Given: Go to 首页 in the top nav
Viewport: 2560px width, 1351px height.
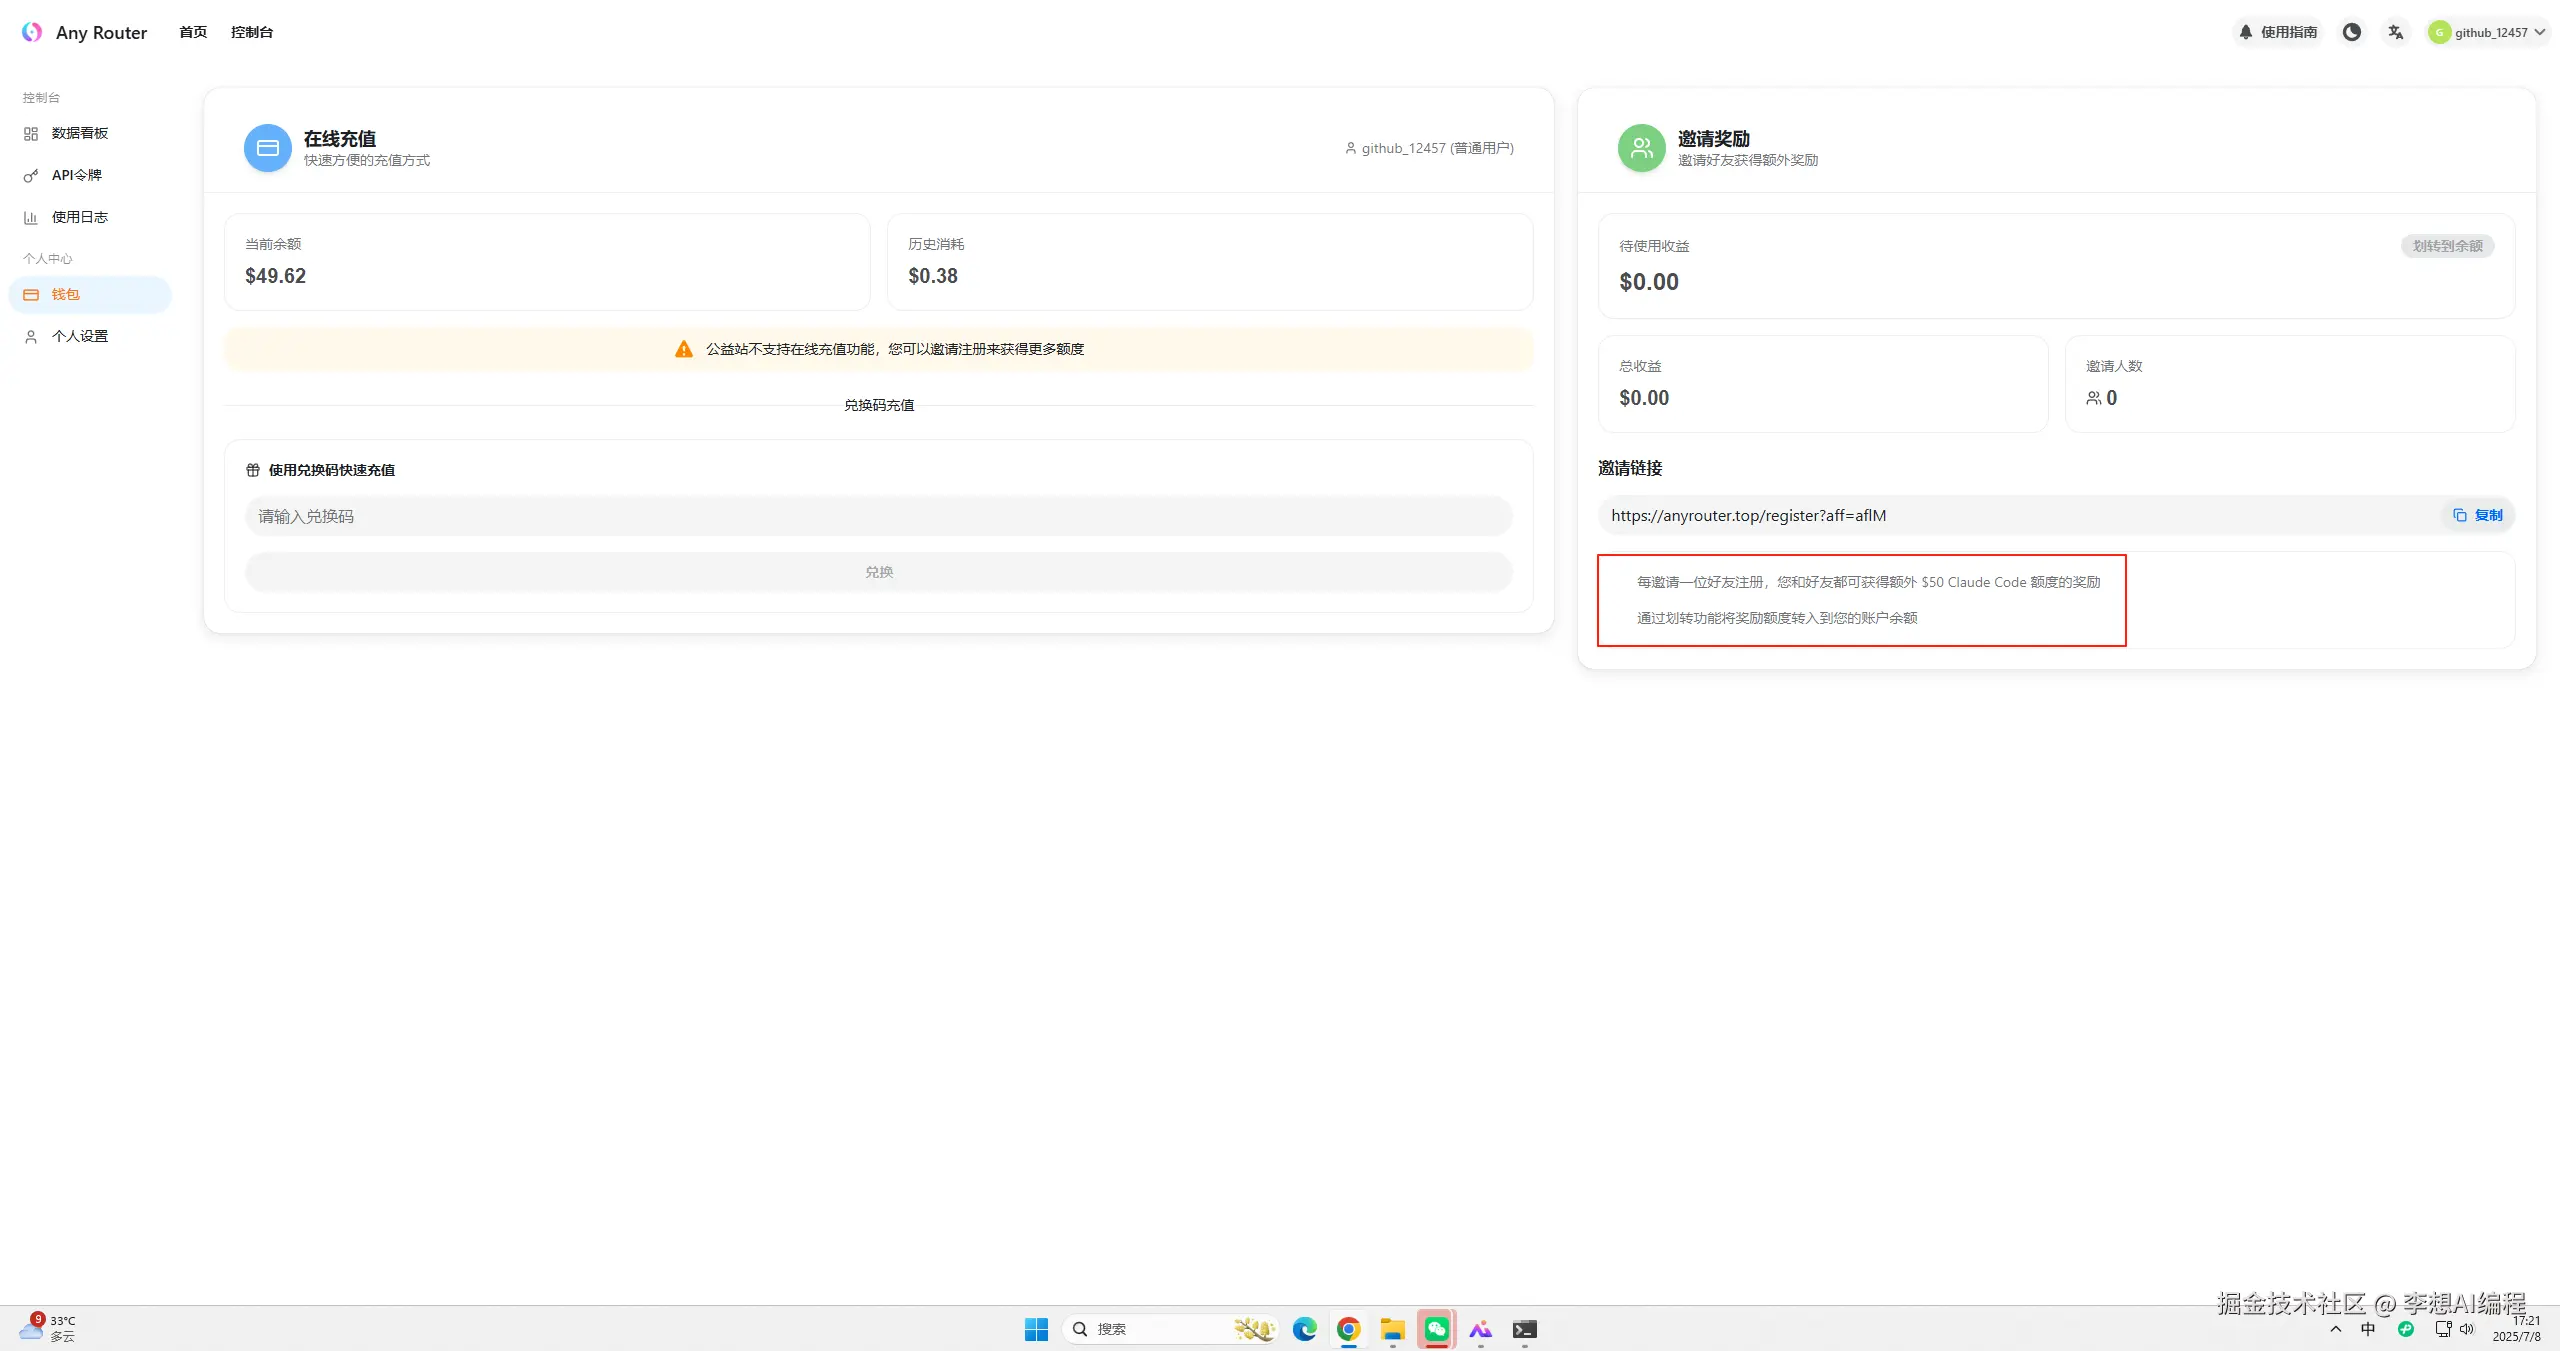Looking at the screenshot, I should pyautogui.click(x=193, y=32).
